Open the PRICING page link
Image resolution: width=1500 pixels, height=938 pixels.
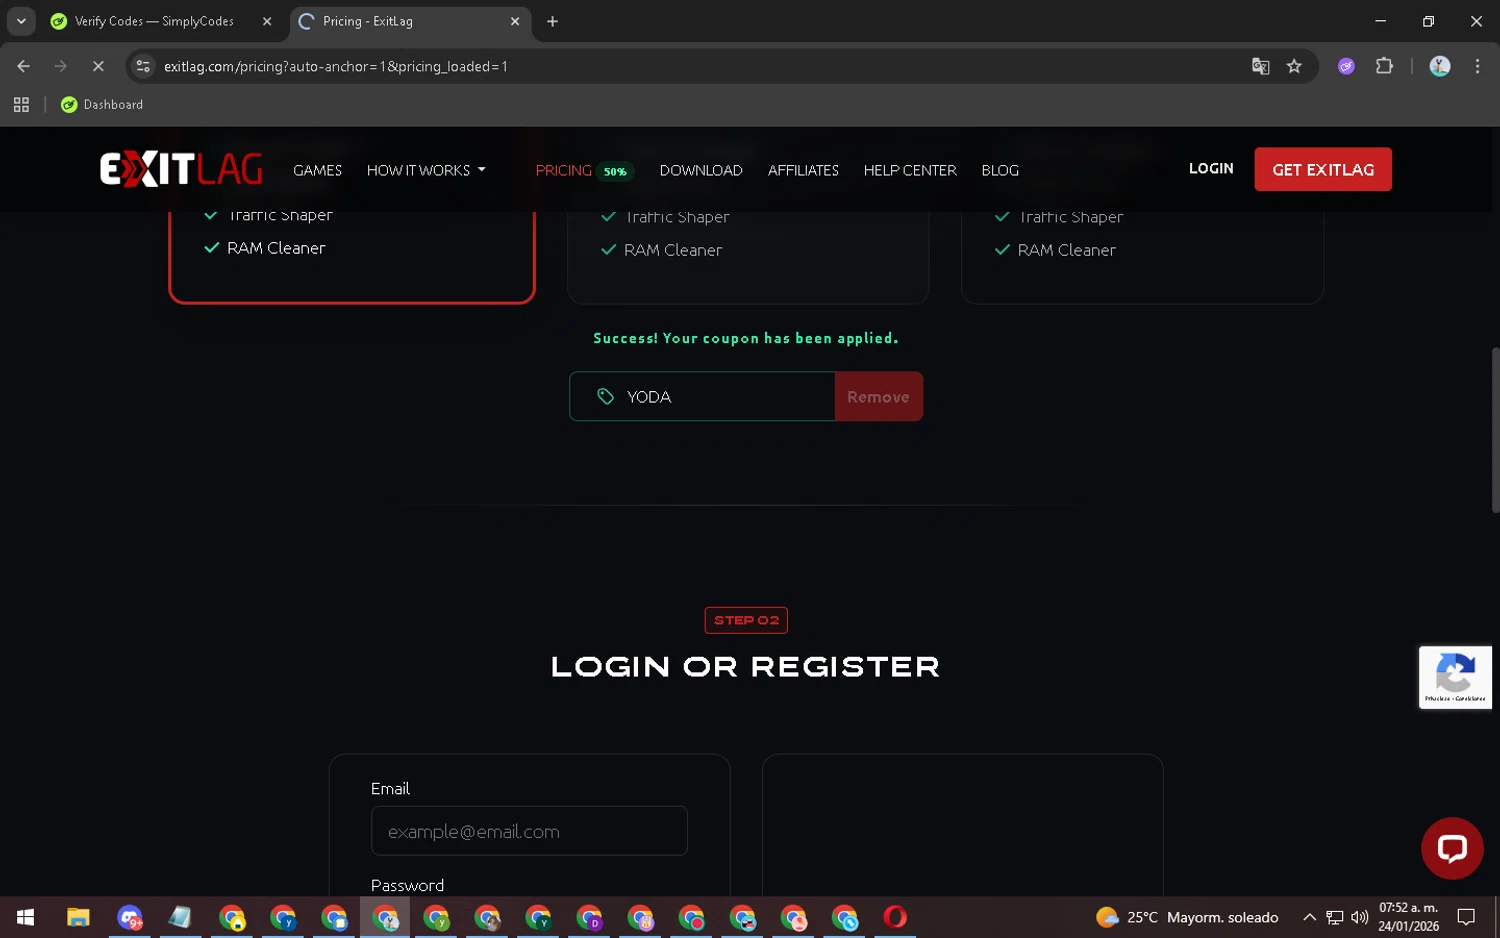563,170
